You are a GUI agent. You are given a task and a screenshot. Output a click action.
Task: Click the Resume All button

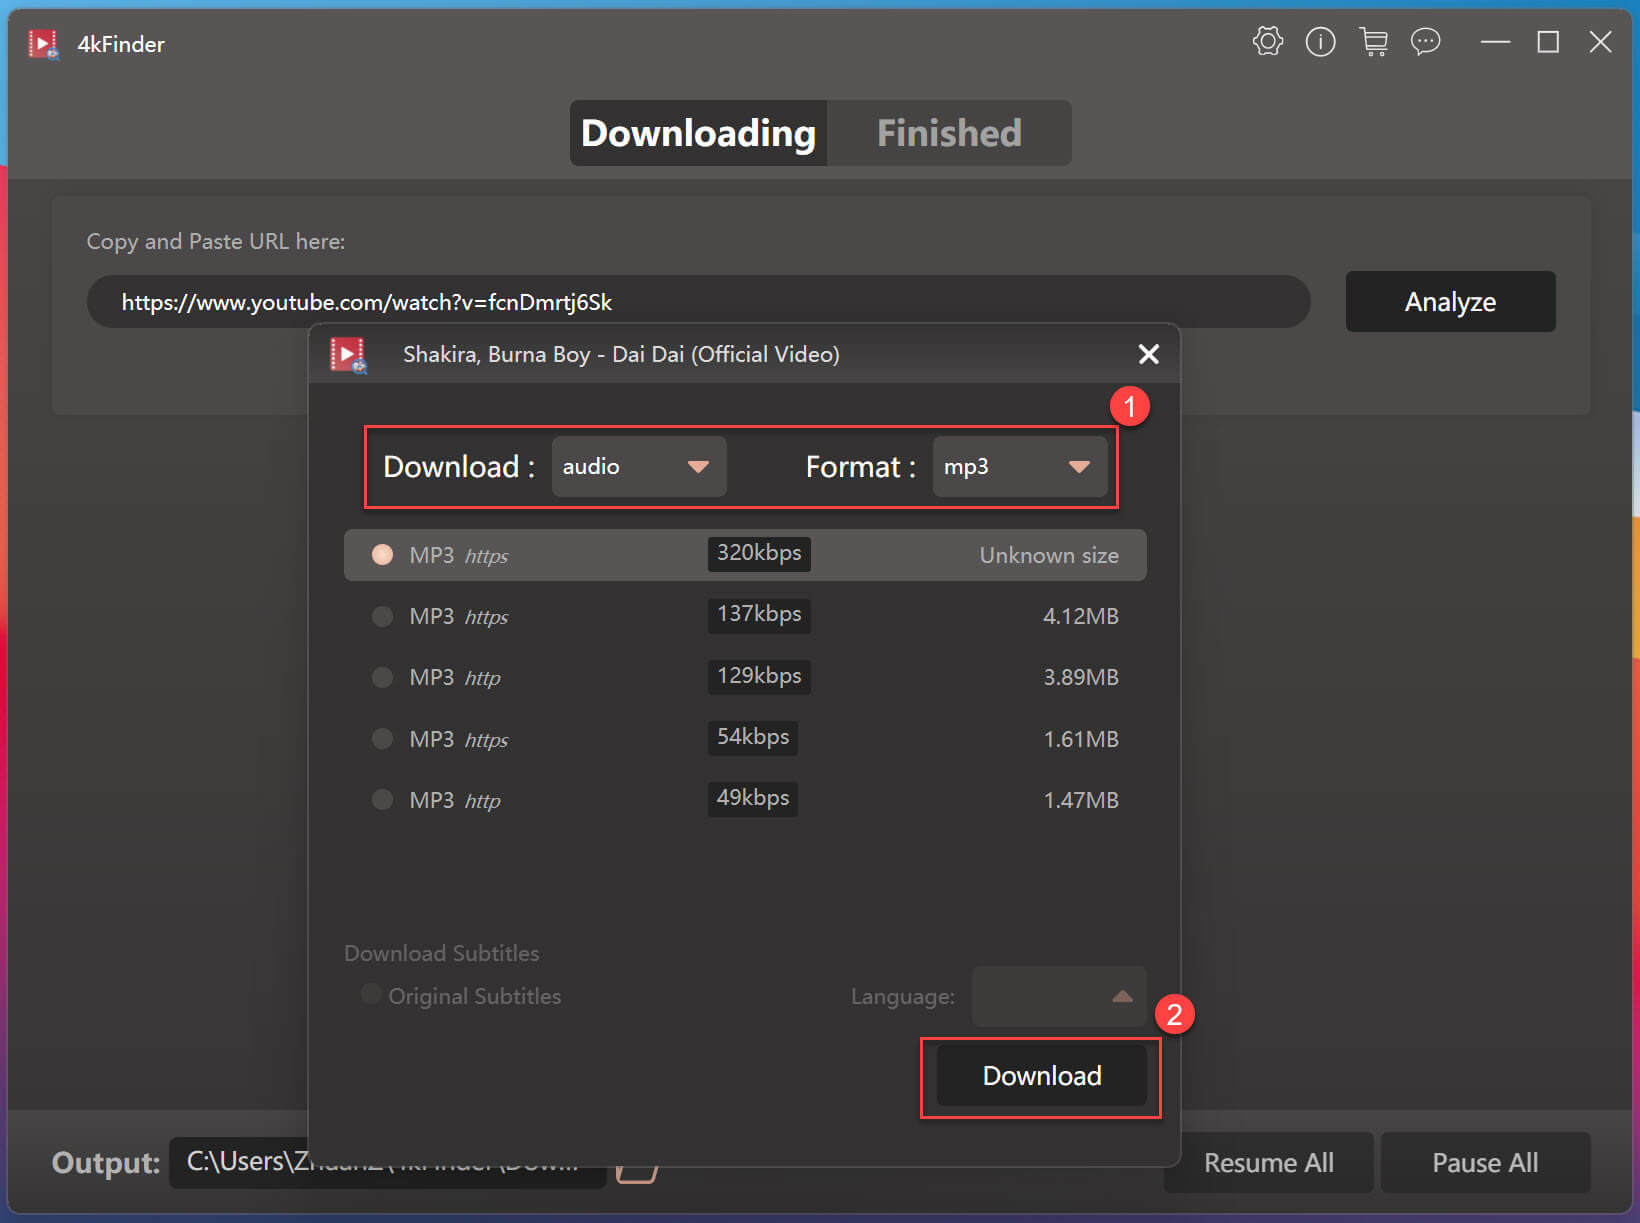tap(1268, 1162)
